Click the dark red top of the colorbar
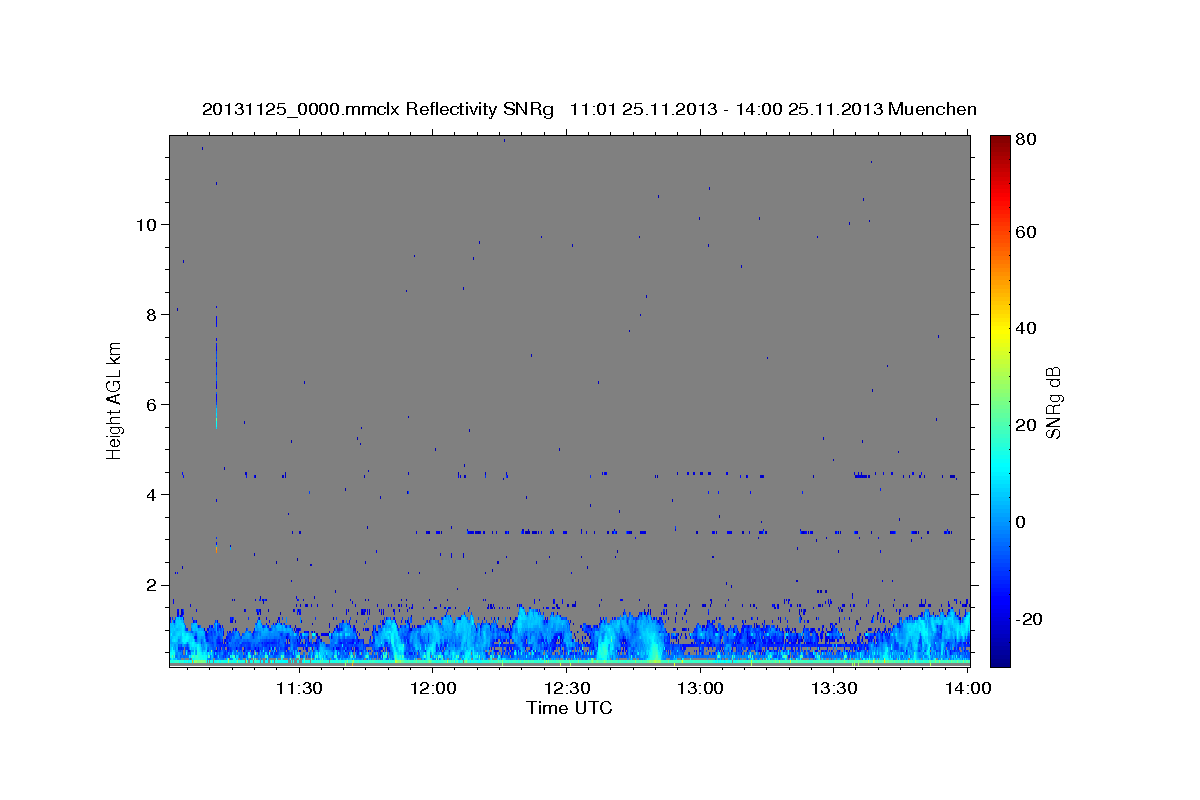 point(1000,143)
